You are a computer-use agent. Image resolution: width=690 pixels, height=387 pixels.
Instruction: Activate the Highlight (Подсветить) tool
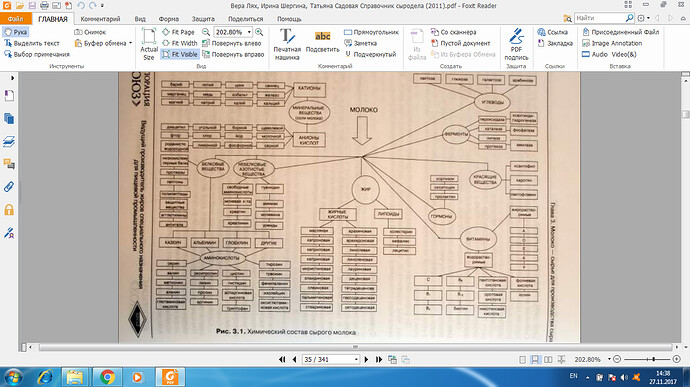(323, 43)
